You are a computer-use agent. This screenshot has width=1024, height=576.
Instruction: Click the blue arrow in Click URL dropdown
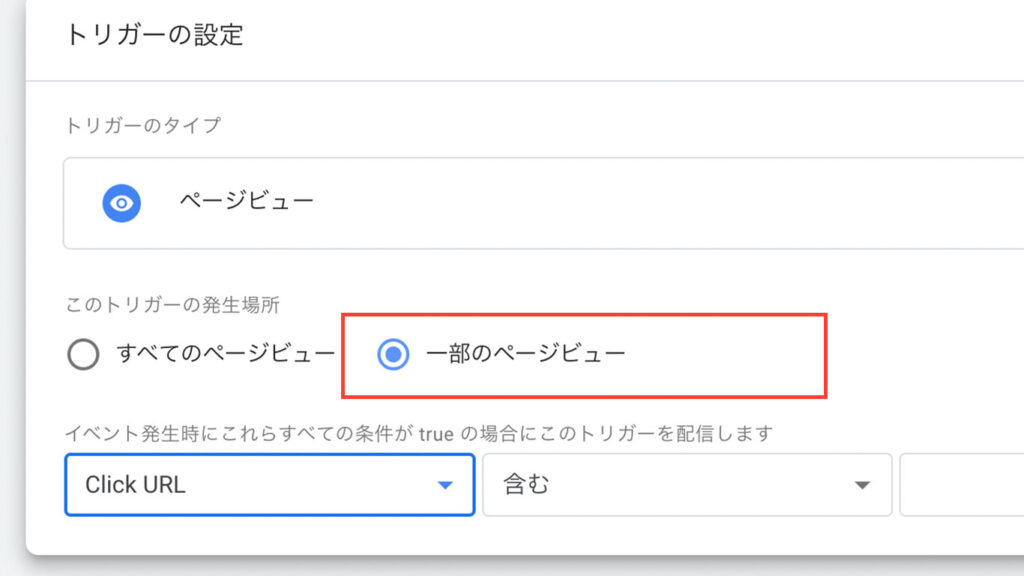(445, 485)
